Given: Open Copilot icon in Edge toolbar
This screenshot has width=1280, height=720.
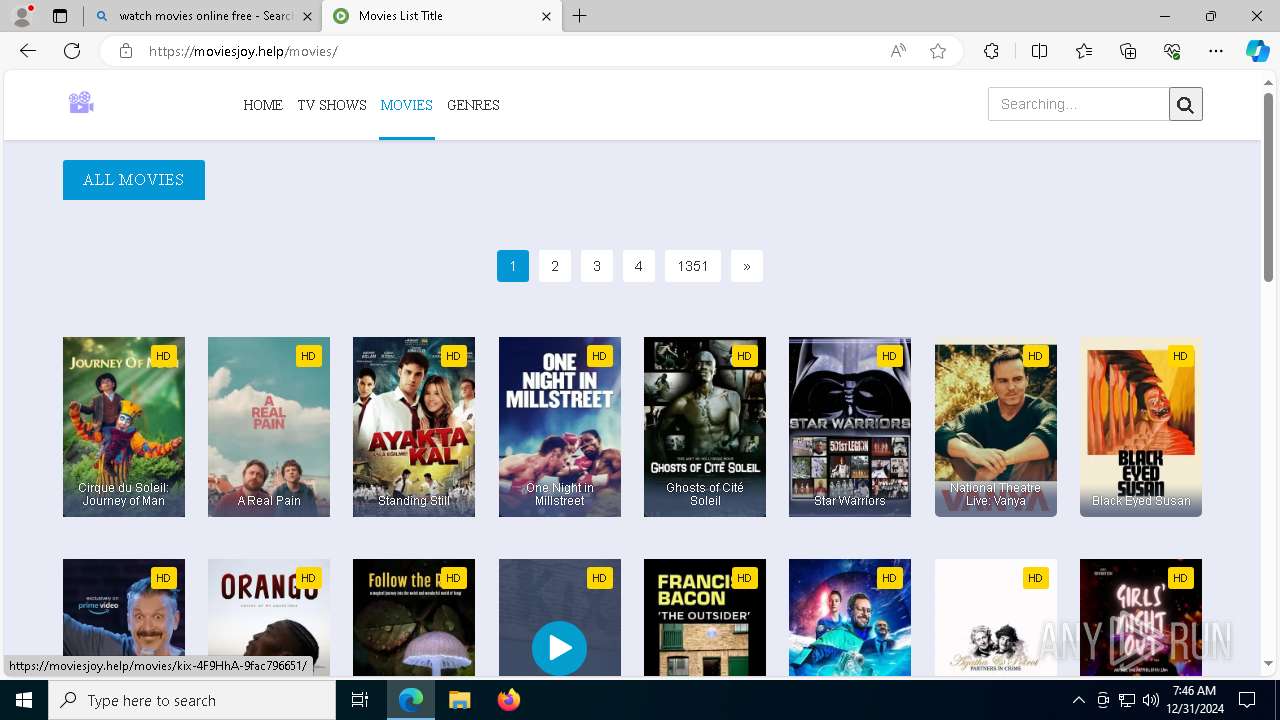Looking at the screenshot, I should 1257,51.
